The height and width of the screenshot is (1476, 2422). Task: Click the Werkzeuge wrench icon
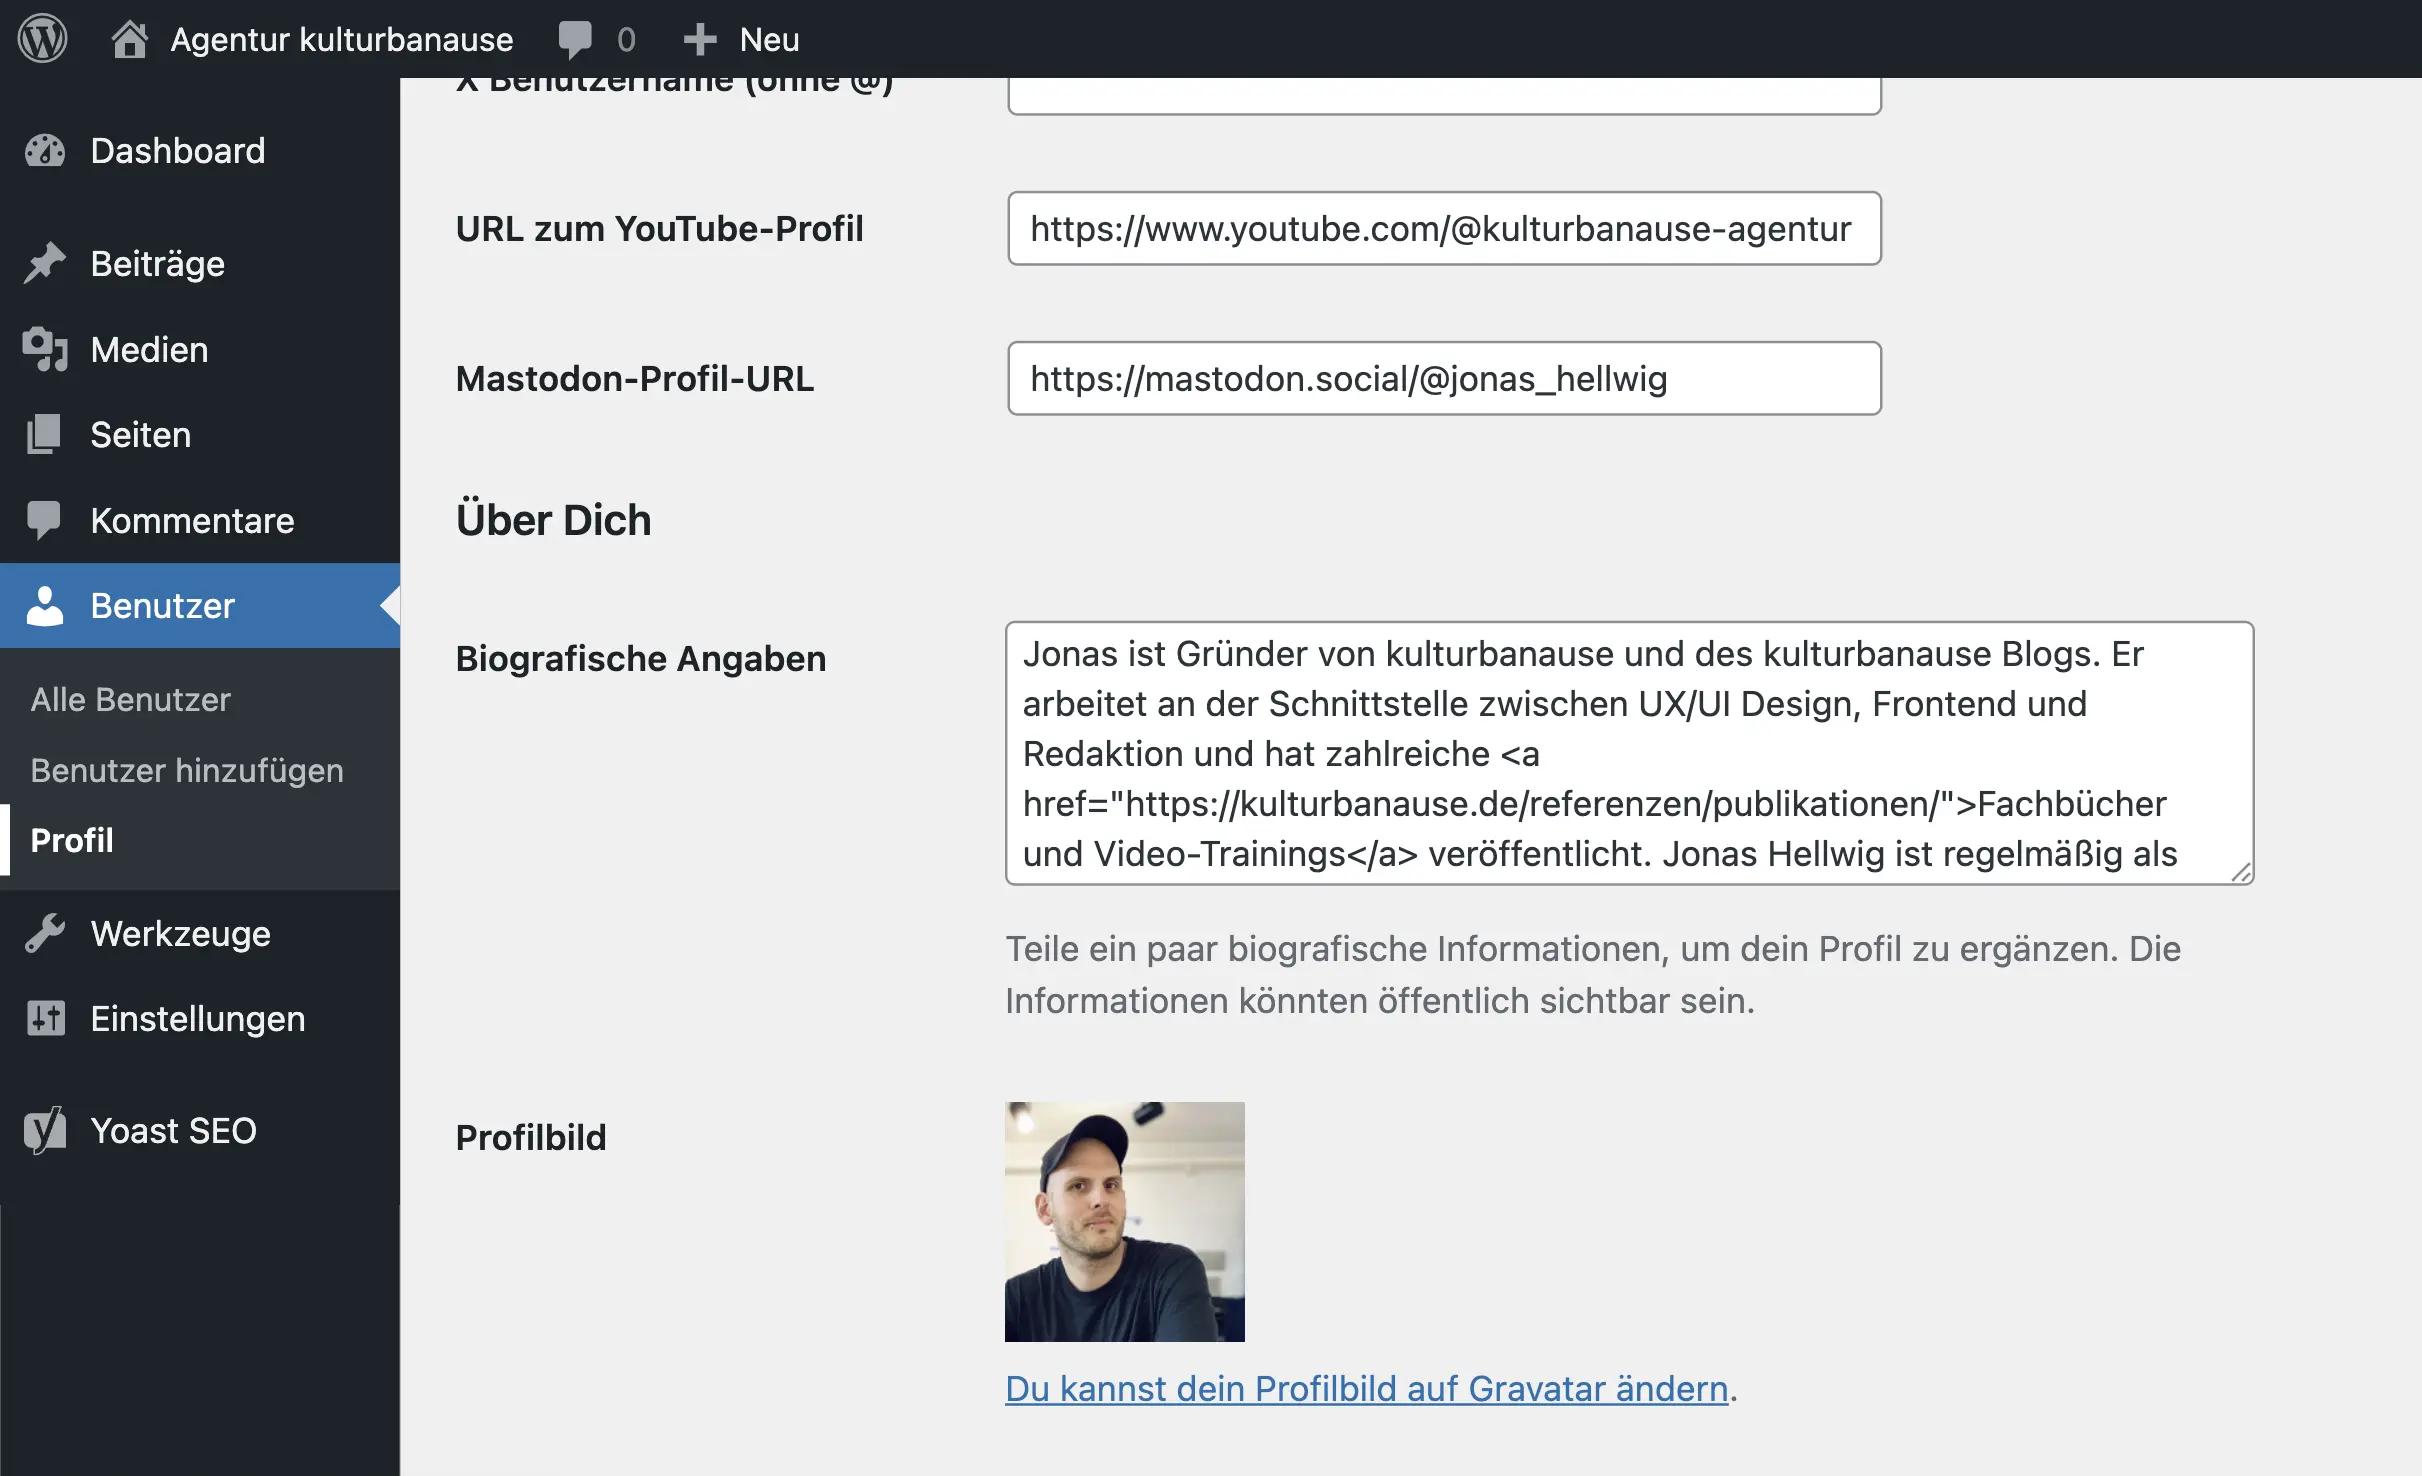(x=45, y=933)
